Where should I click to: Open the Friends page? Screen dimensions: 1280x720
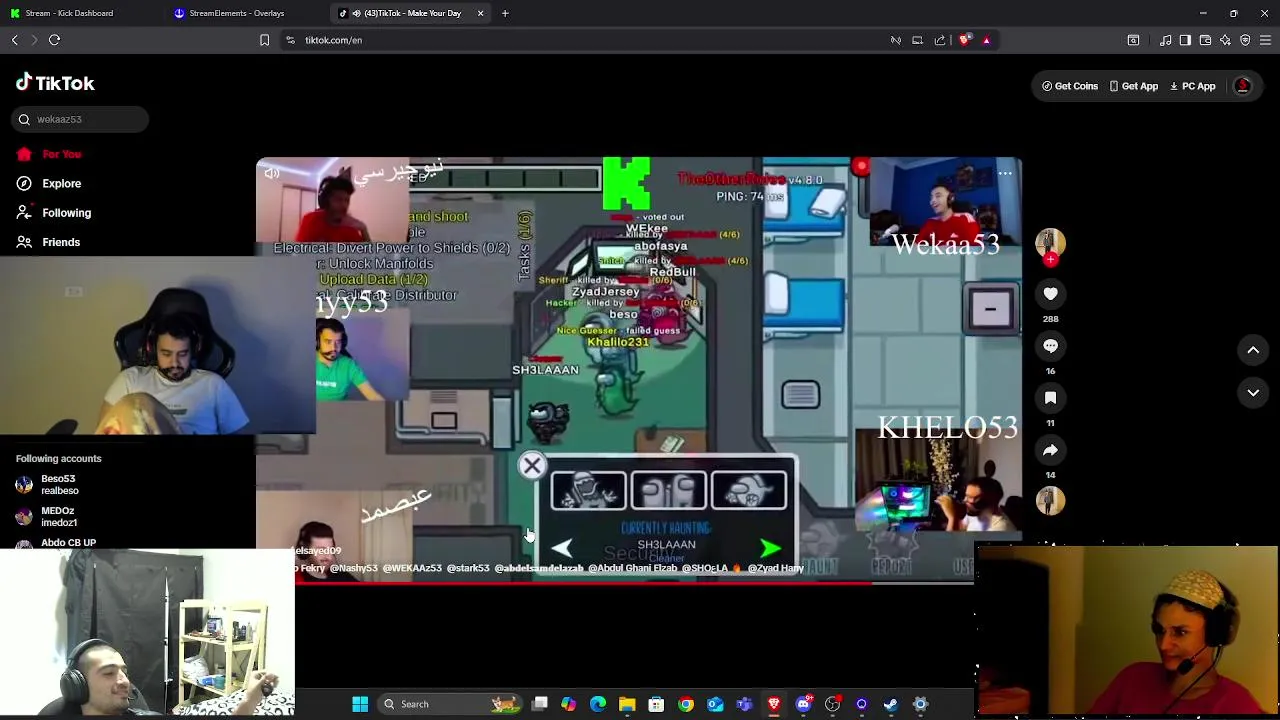(48, 242)
